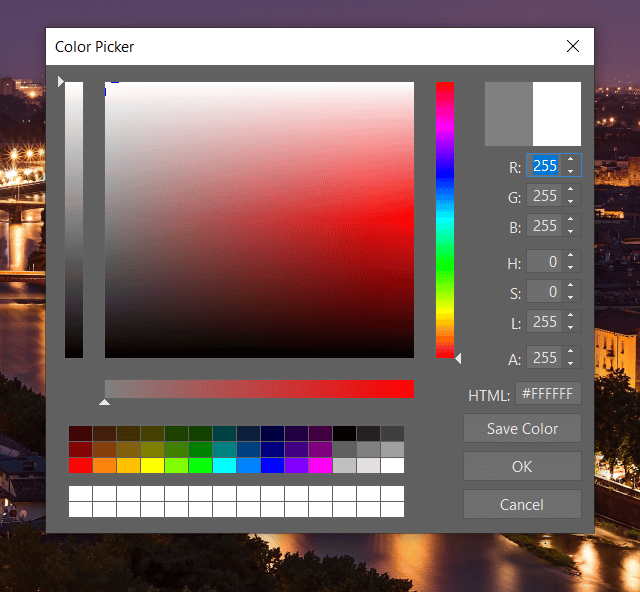The image size is (640, 592).
Task: Click the luminance slider triangle marker
Action: point(61,81)
